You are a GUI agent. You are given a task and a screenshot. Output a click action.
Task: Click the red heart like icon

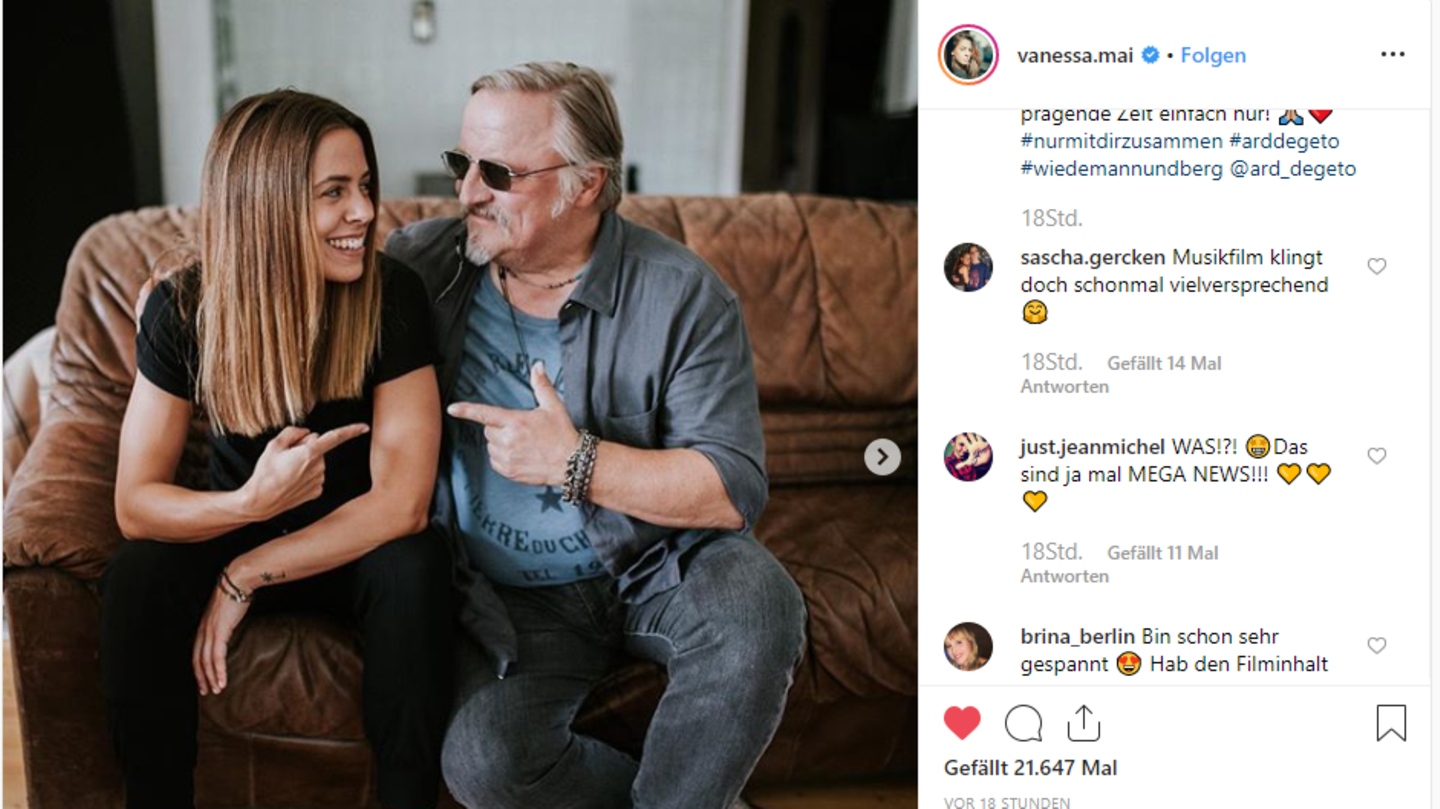962,723
